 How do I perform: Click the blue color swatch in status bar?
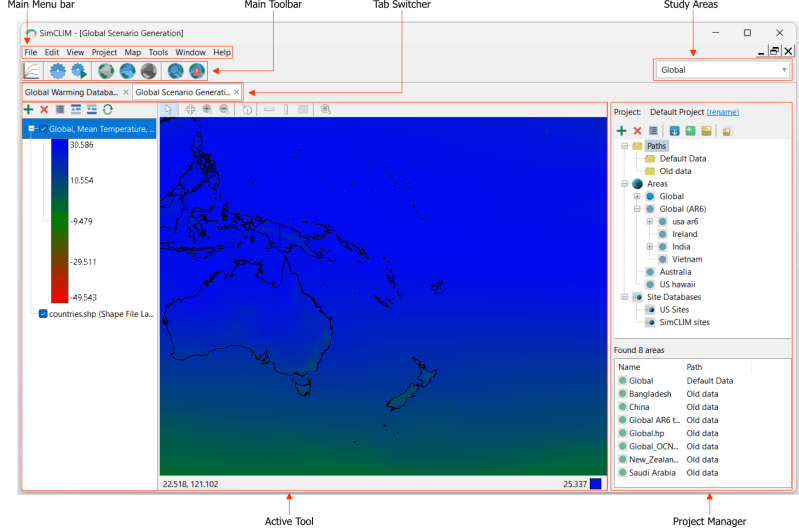(595, 484)
